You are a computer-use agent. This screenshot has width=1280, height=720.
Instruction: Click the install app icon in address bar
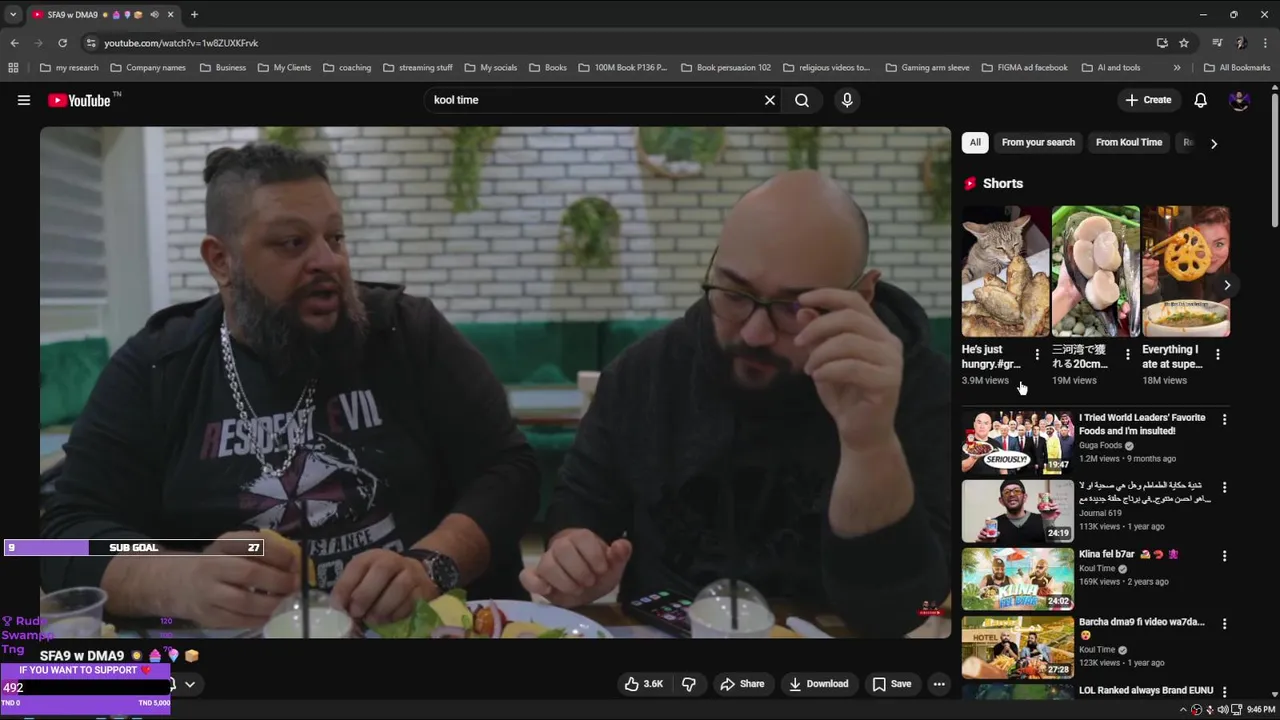click(x=1162, y=43)
